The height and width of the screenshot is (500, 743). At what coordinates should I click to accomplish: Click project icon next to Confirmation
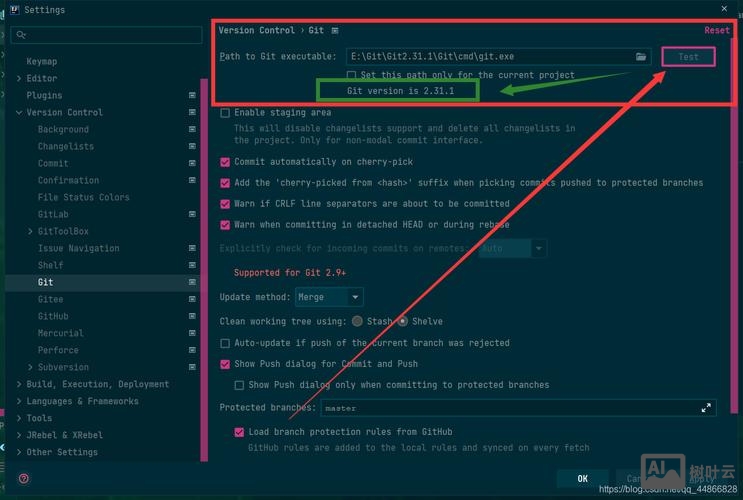coord(192,180)
